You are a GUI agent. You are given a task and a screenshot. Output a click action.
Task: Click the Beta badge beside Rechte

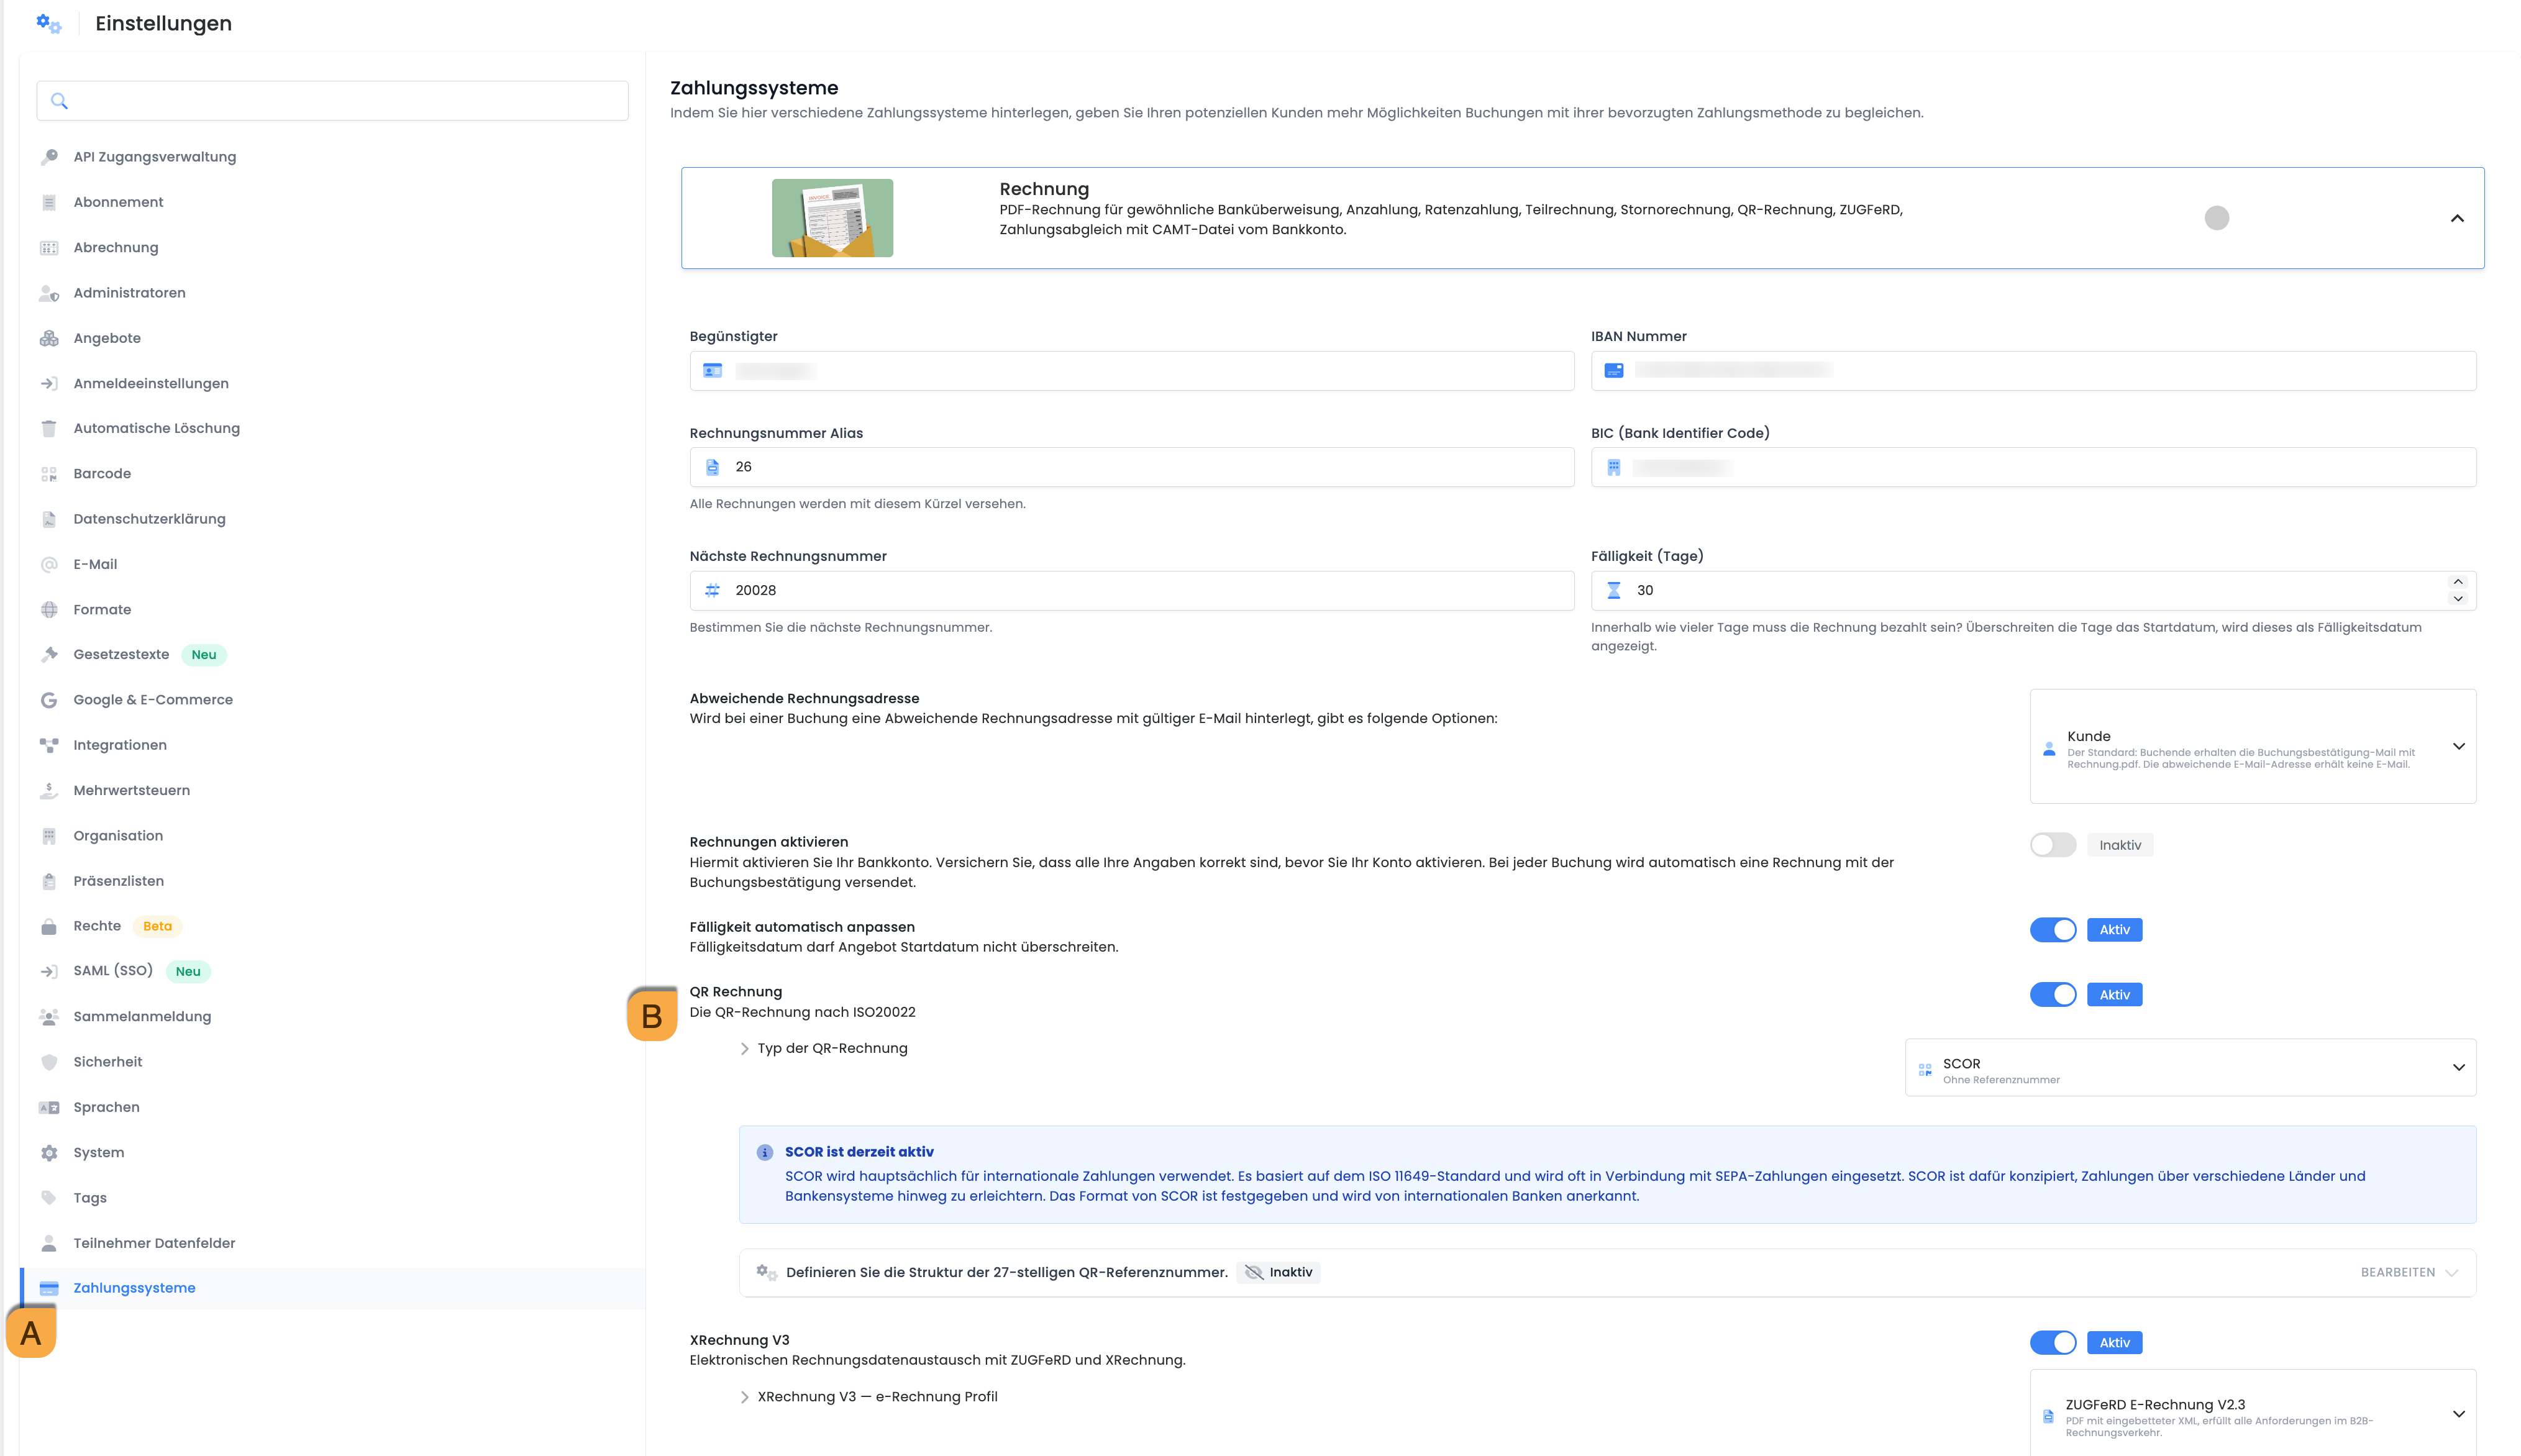157,926
